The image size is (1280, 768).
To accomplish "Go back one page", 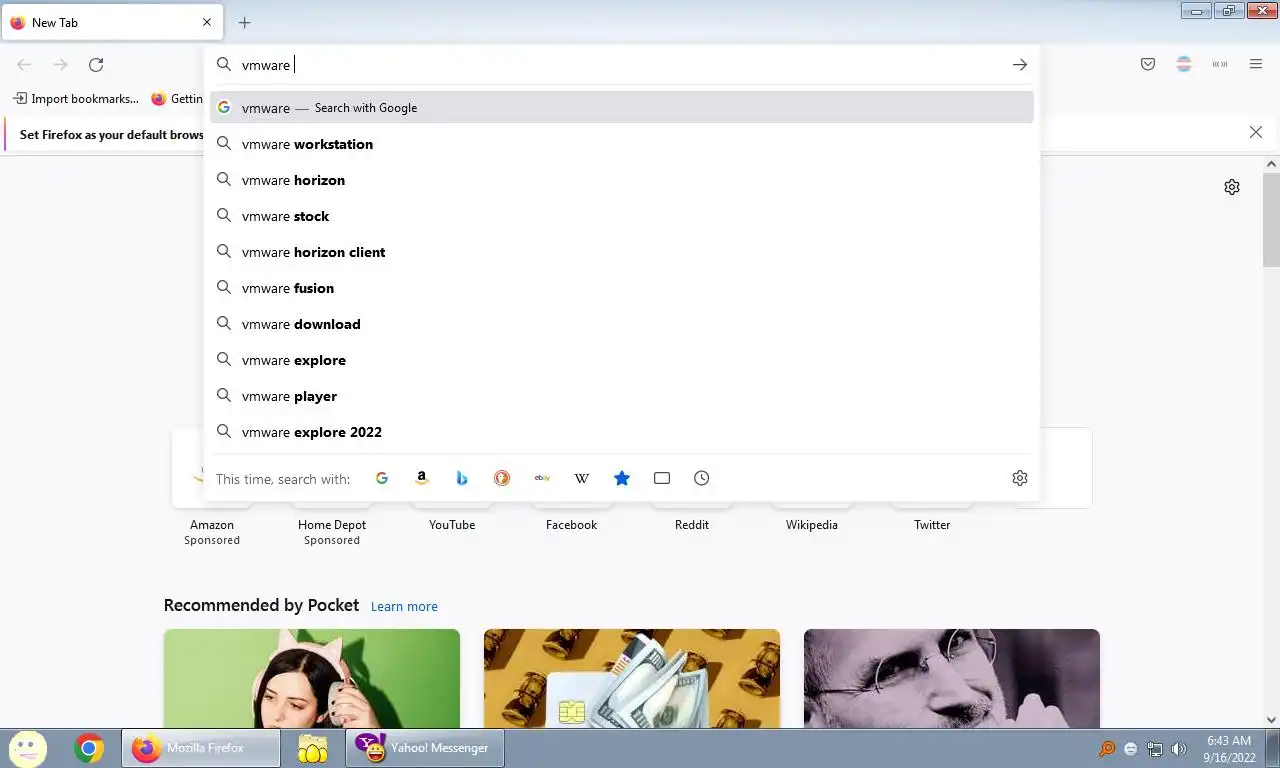I will [x=24, y=64].
